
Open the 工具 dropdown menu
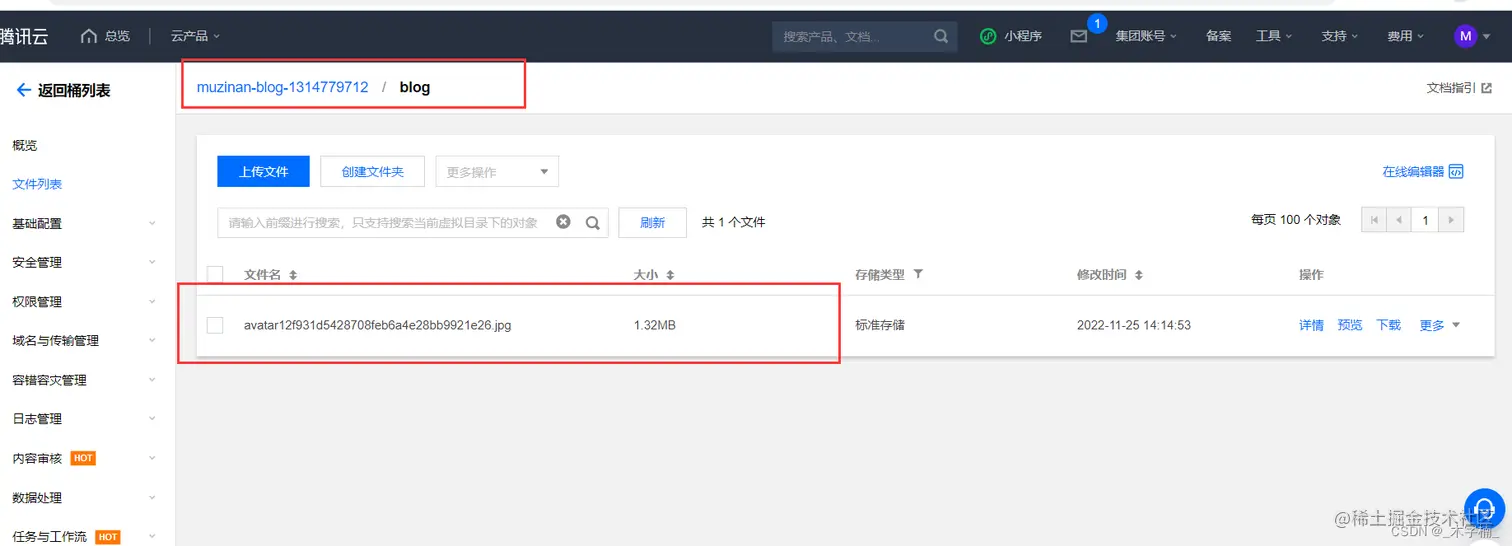pyautogui.click(x=1274, y=36)
